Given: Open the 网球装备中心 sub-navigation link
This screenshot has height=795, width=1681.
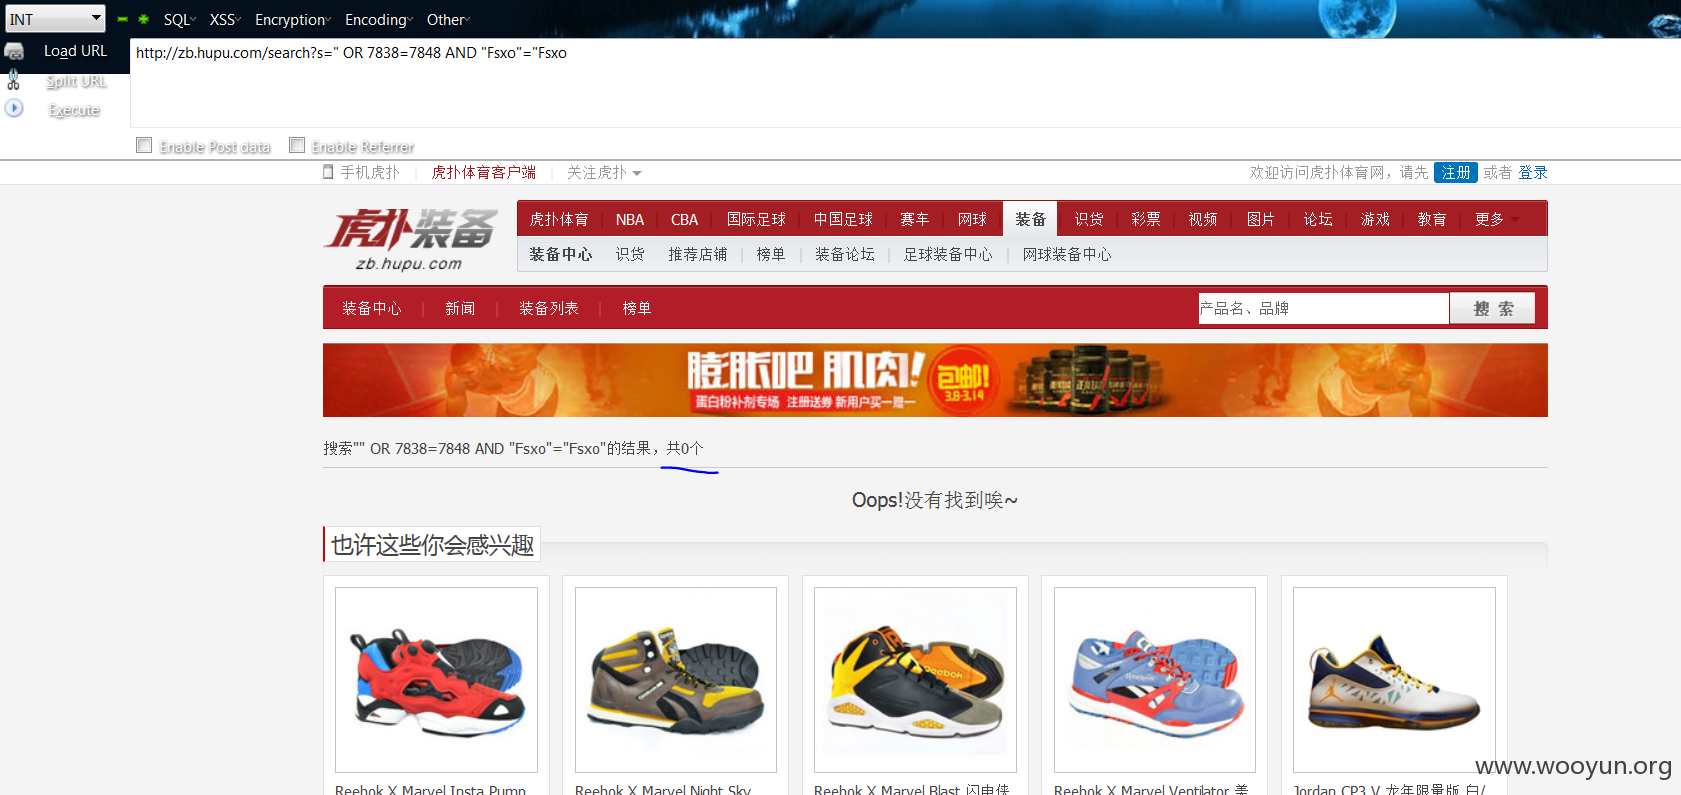Looking at the screenshot, I should (1067, 254).
